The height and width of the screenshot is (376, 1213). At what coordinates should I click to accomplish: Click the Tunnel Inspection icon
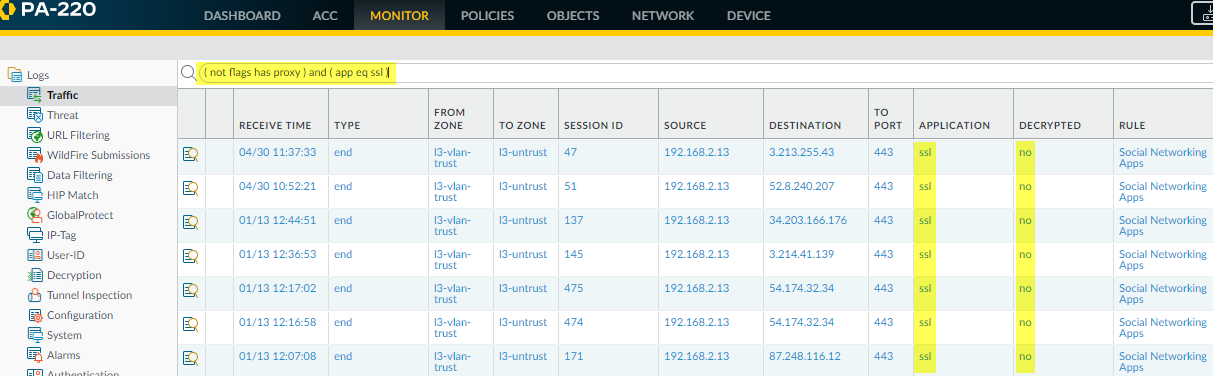[35, 295]
